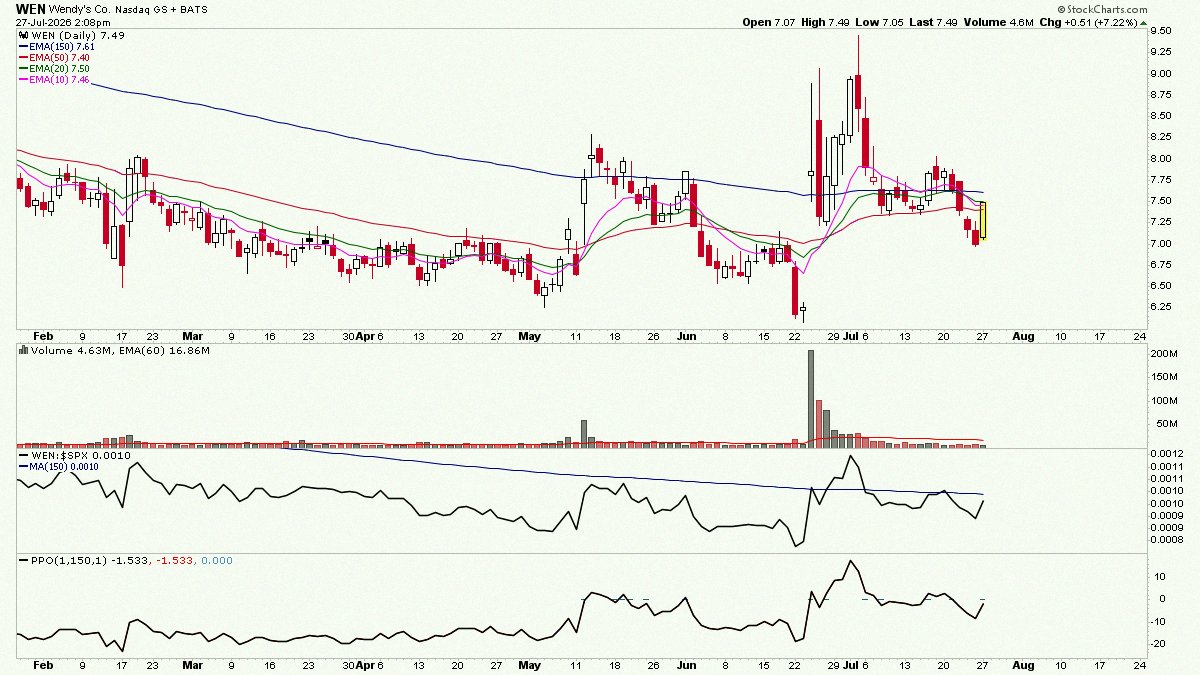Click the -10 PPO axis label

click(1158, 621)
